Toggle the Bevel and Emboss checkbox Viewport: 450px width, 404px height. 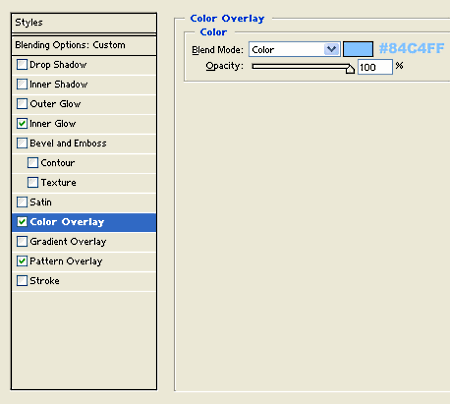(x=22, y=143)
